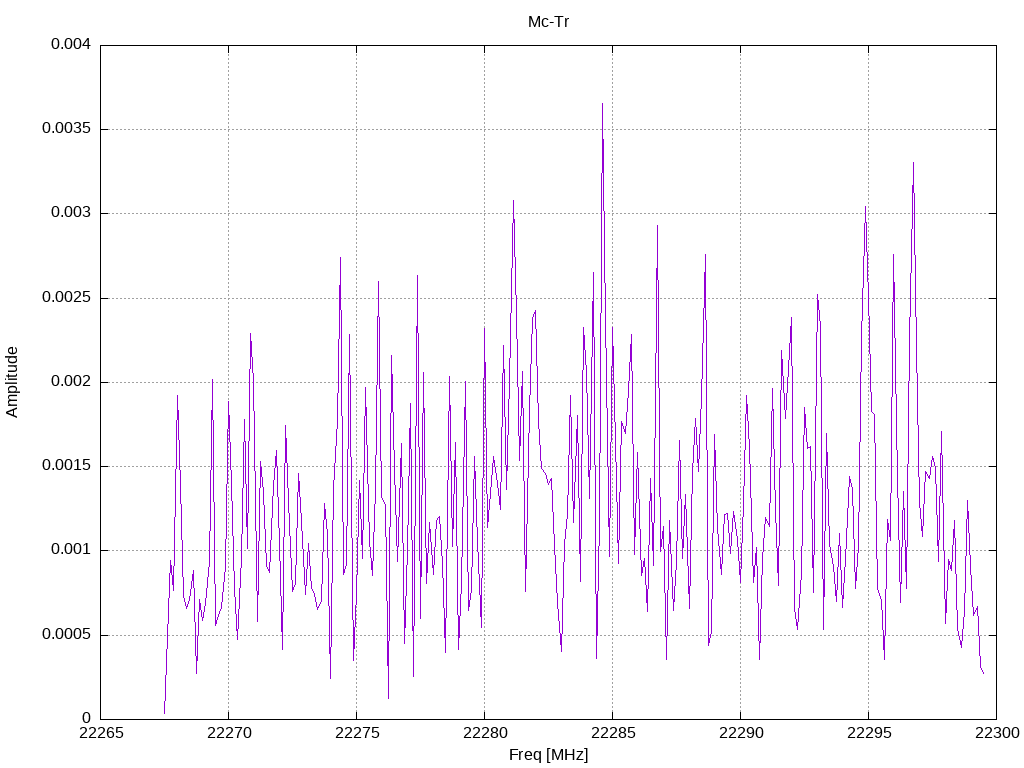This screenshot has height=768, width=1024.
Task: Click the Freq [MHz] x-axis label
Action: (549, 755)
